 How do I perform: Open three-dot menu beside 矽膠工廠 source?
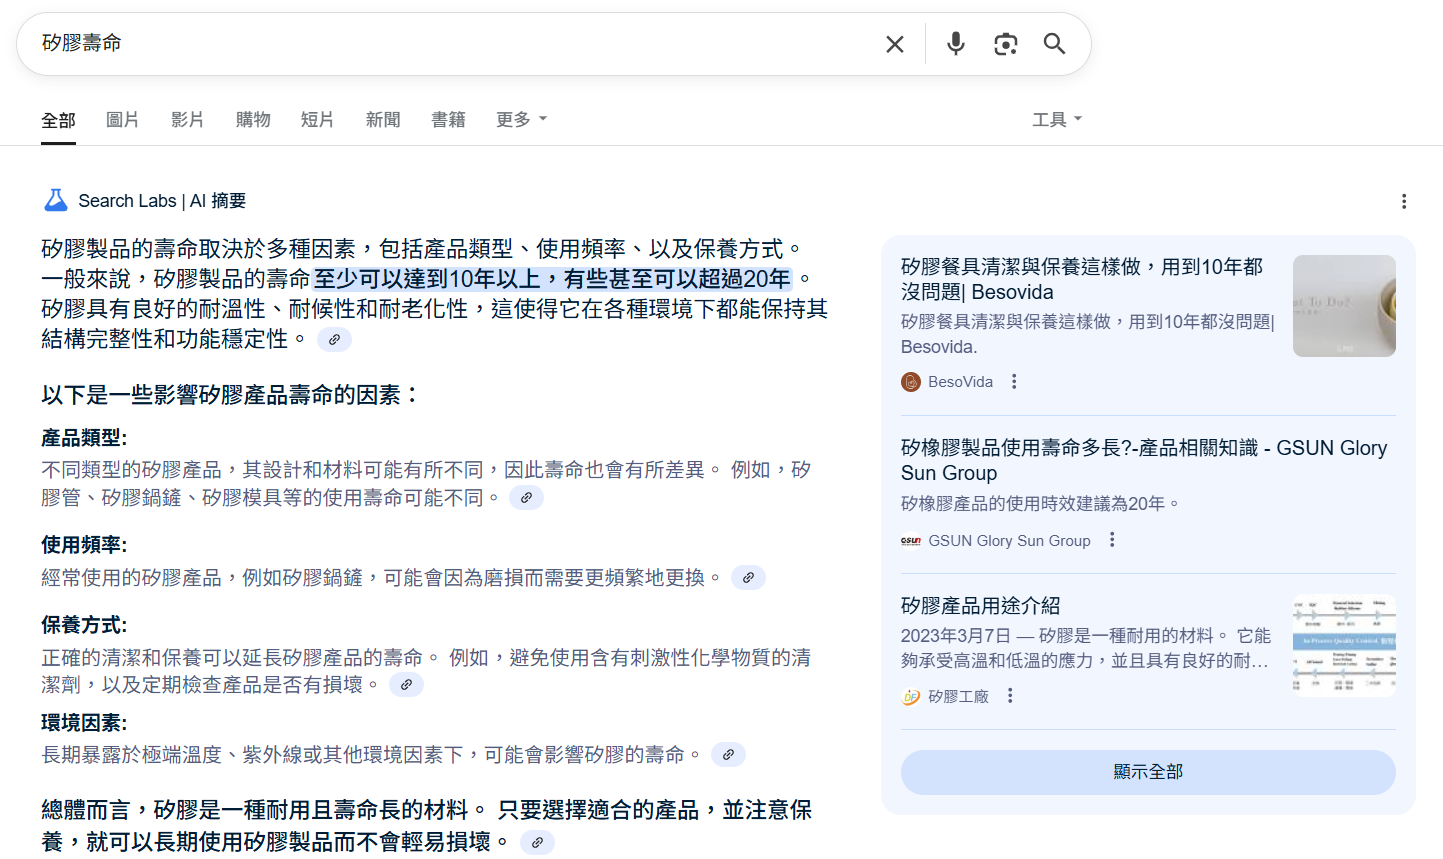(x=1010, y=696)
